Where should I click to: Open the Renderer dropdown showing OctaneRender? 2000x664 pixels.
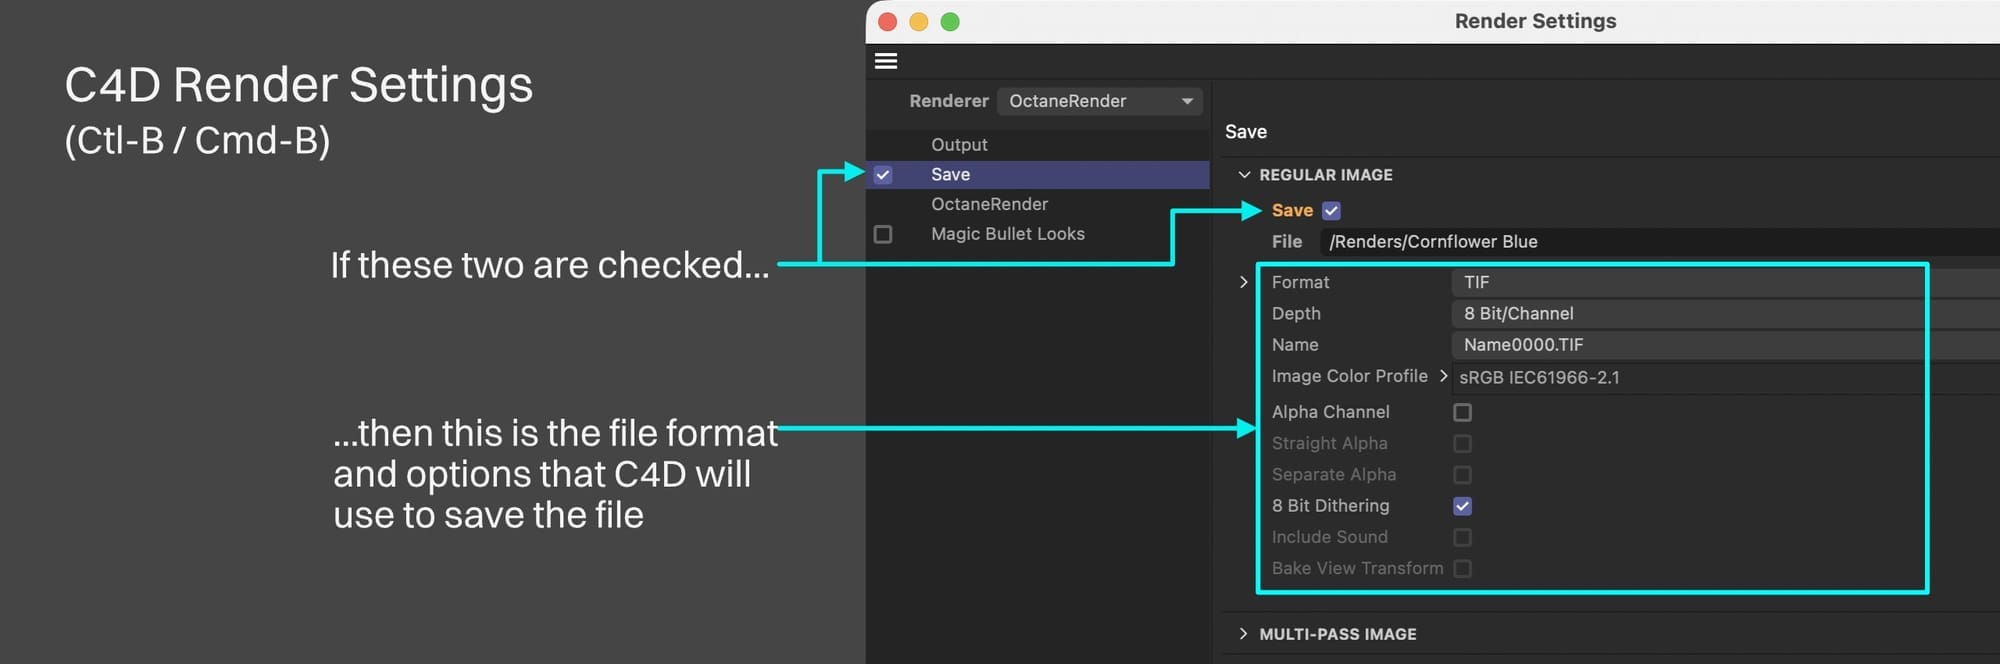pos(1100,101)
